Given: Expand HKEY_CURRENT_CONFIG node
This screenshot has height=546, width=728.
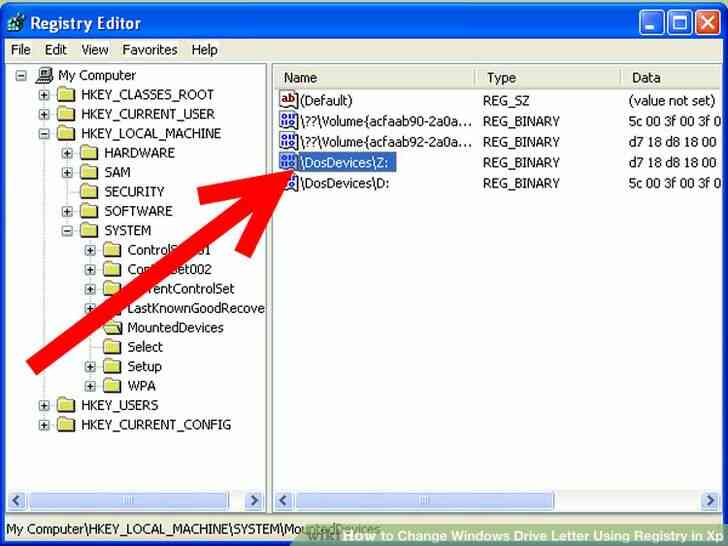Looking at the screenshot, I should point(44,425).
